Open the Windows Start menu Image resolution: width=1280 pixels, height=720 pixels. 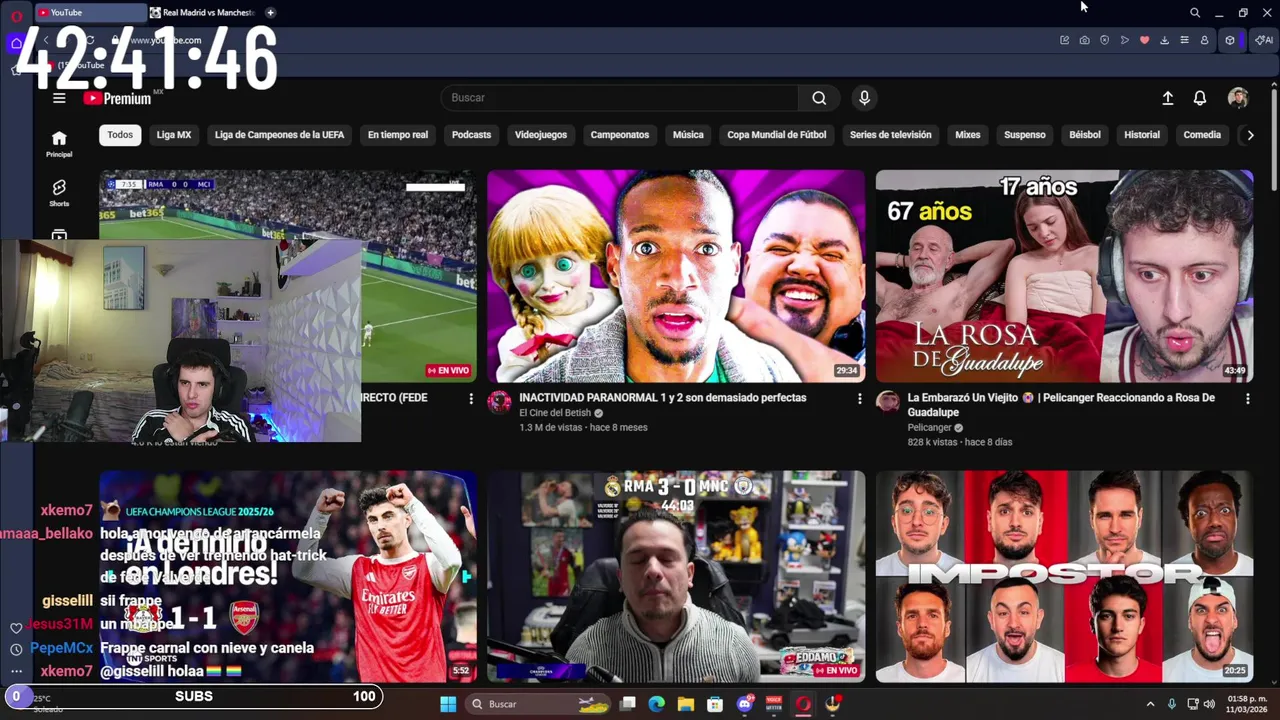[448, 704]
